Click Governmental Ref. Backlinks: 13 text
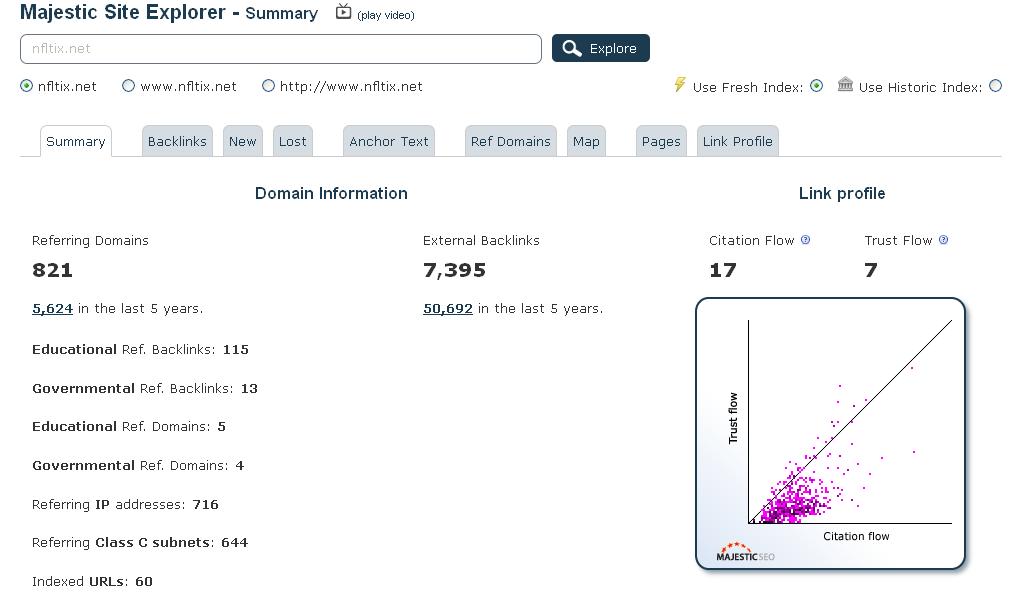Image resolution: width=1021 pixels, height=608 pixels. click(145, 389)
